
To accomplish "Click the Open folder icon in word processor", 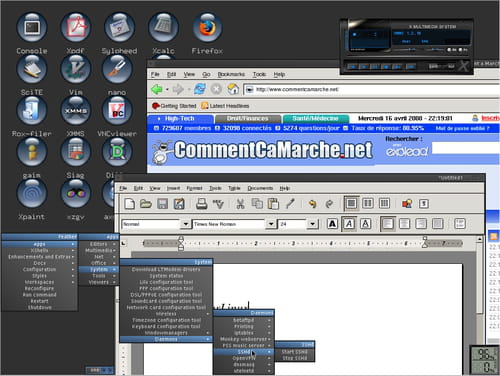I will tap(146, 203).
